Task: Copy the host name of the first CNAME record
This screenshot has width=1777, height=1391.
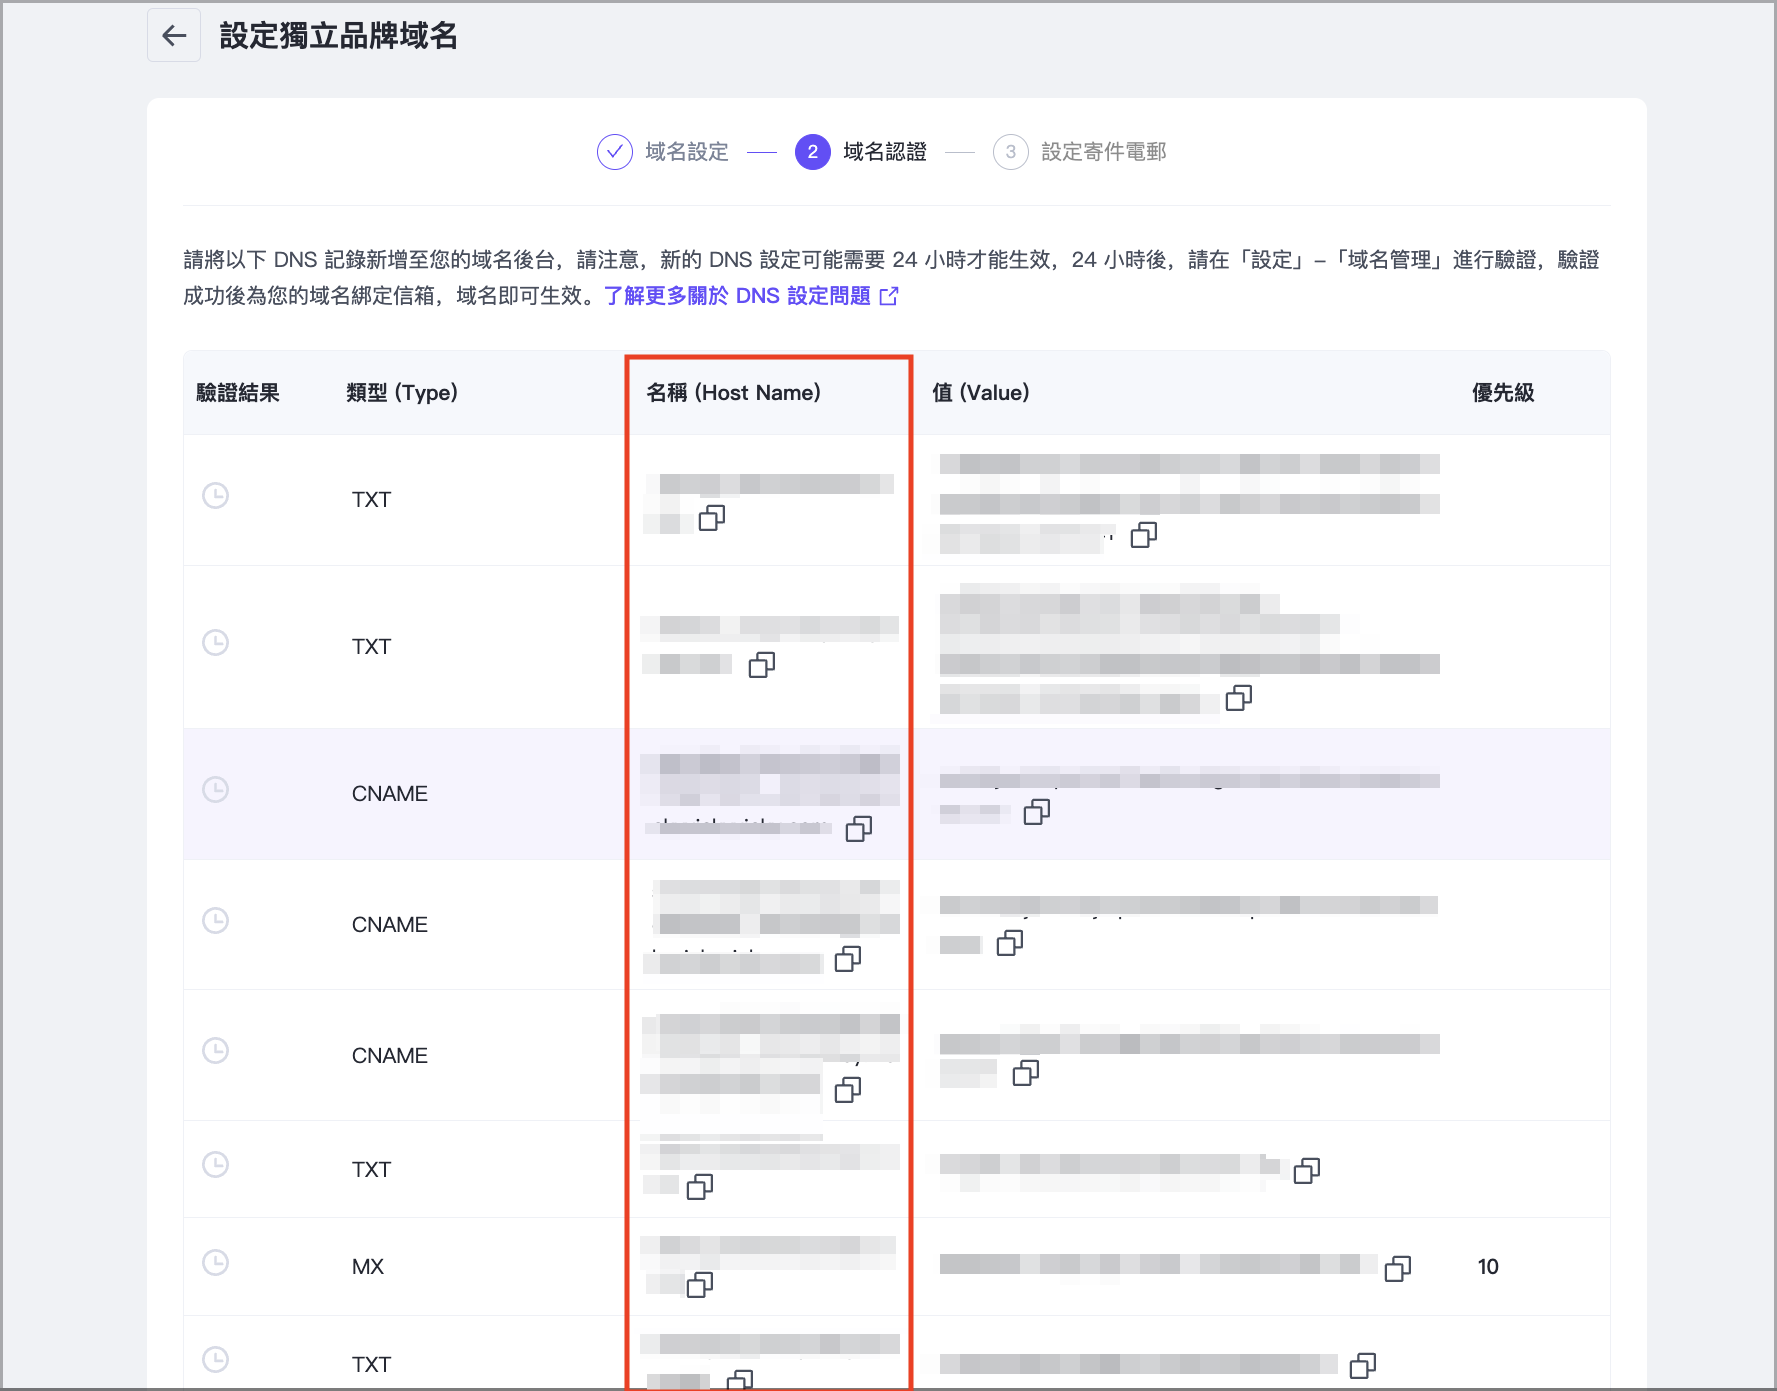Action: [858, 829]
